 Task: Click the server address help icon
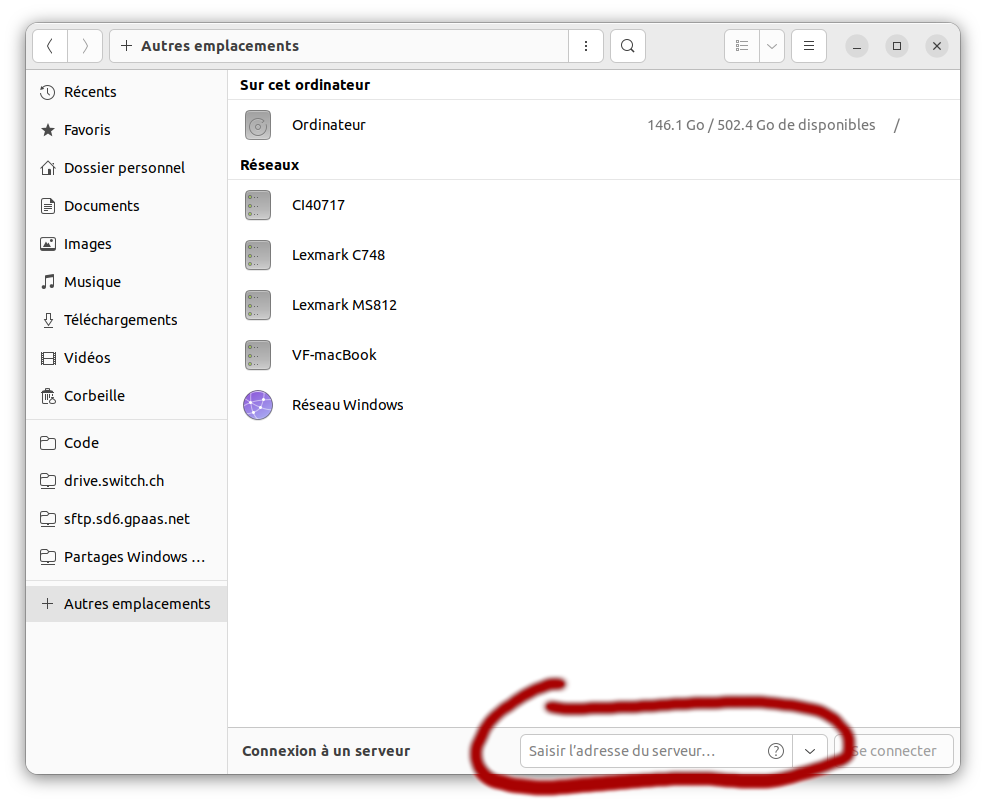pos(775,751)
